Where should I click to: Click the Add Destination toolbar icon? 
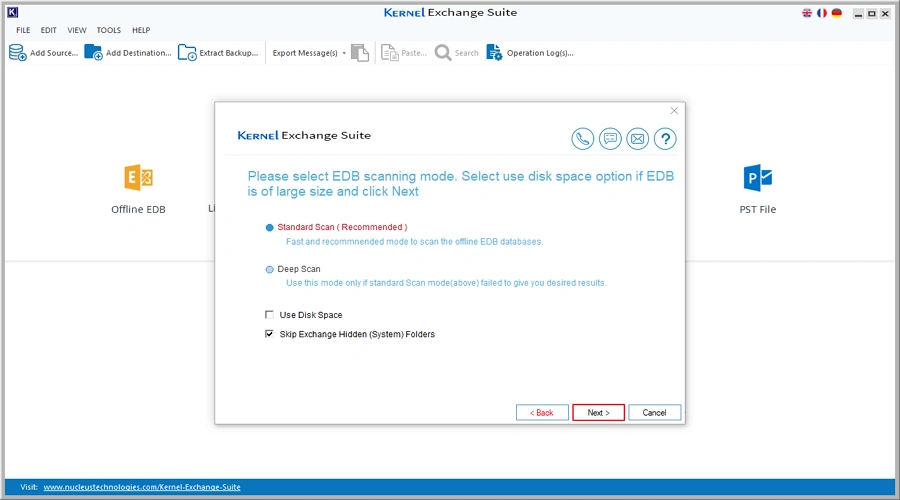point(93,53)
